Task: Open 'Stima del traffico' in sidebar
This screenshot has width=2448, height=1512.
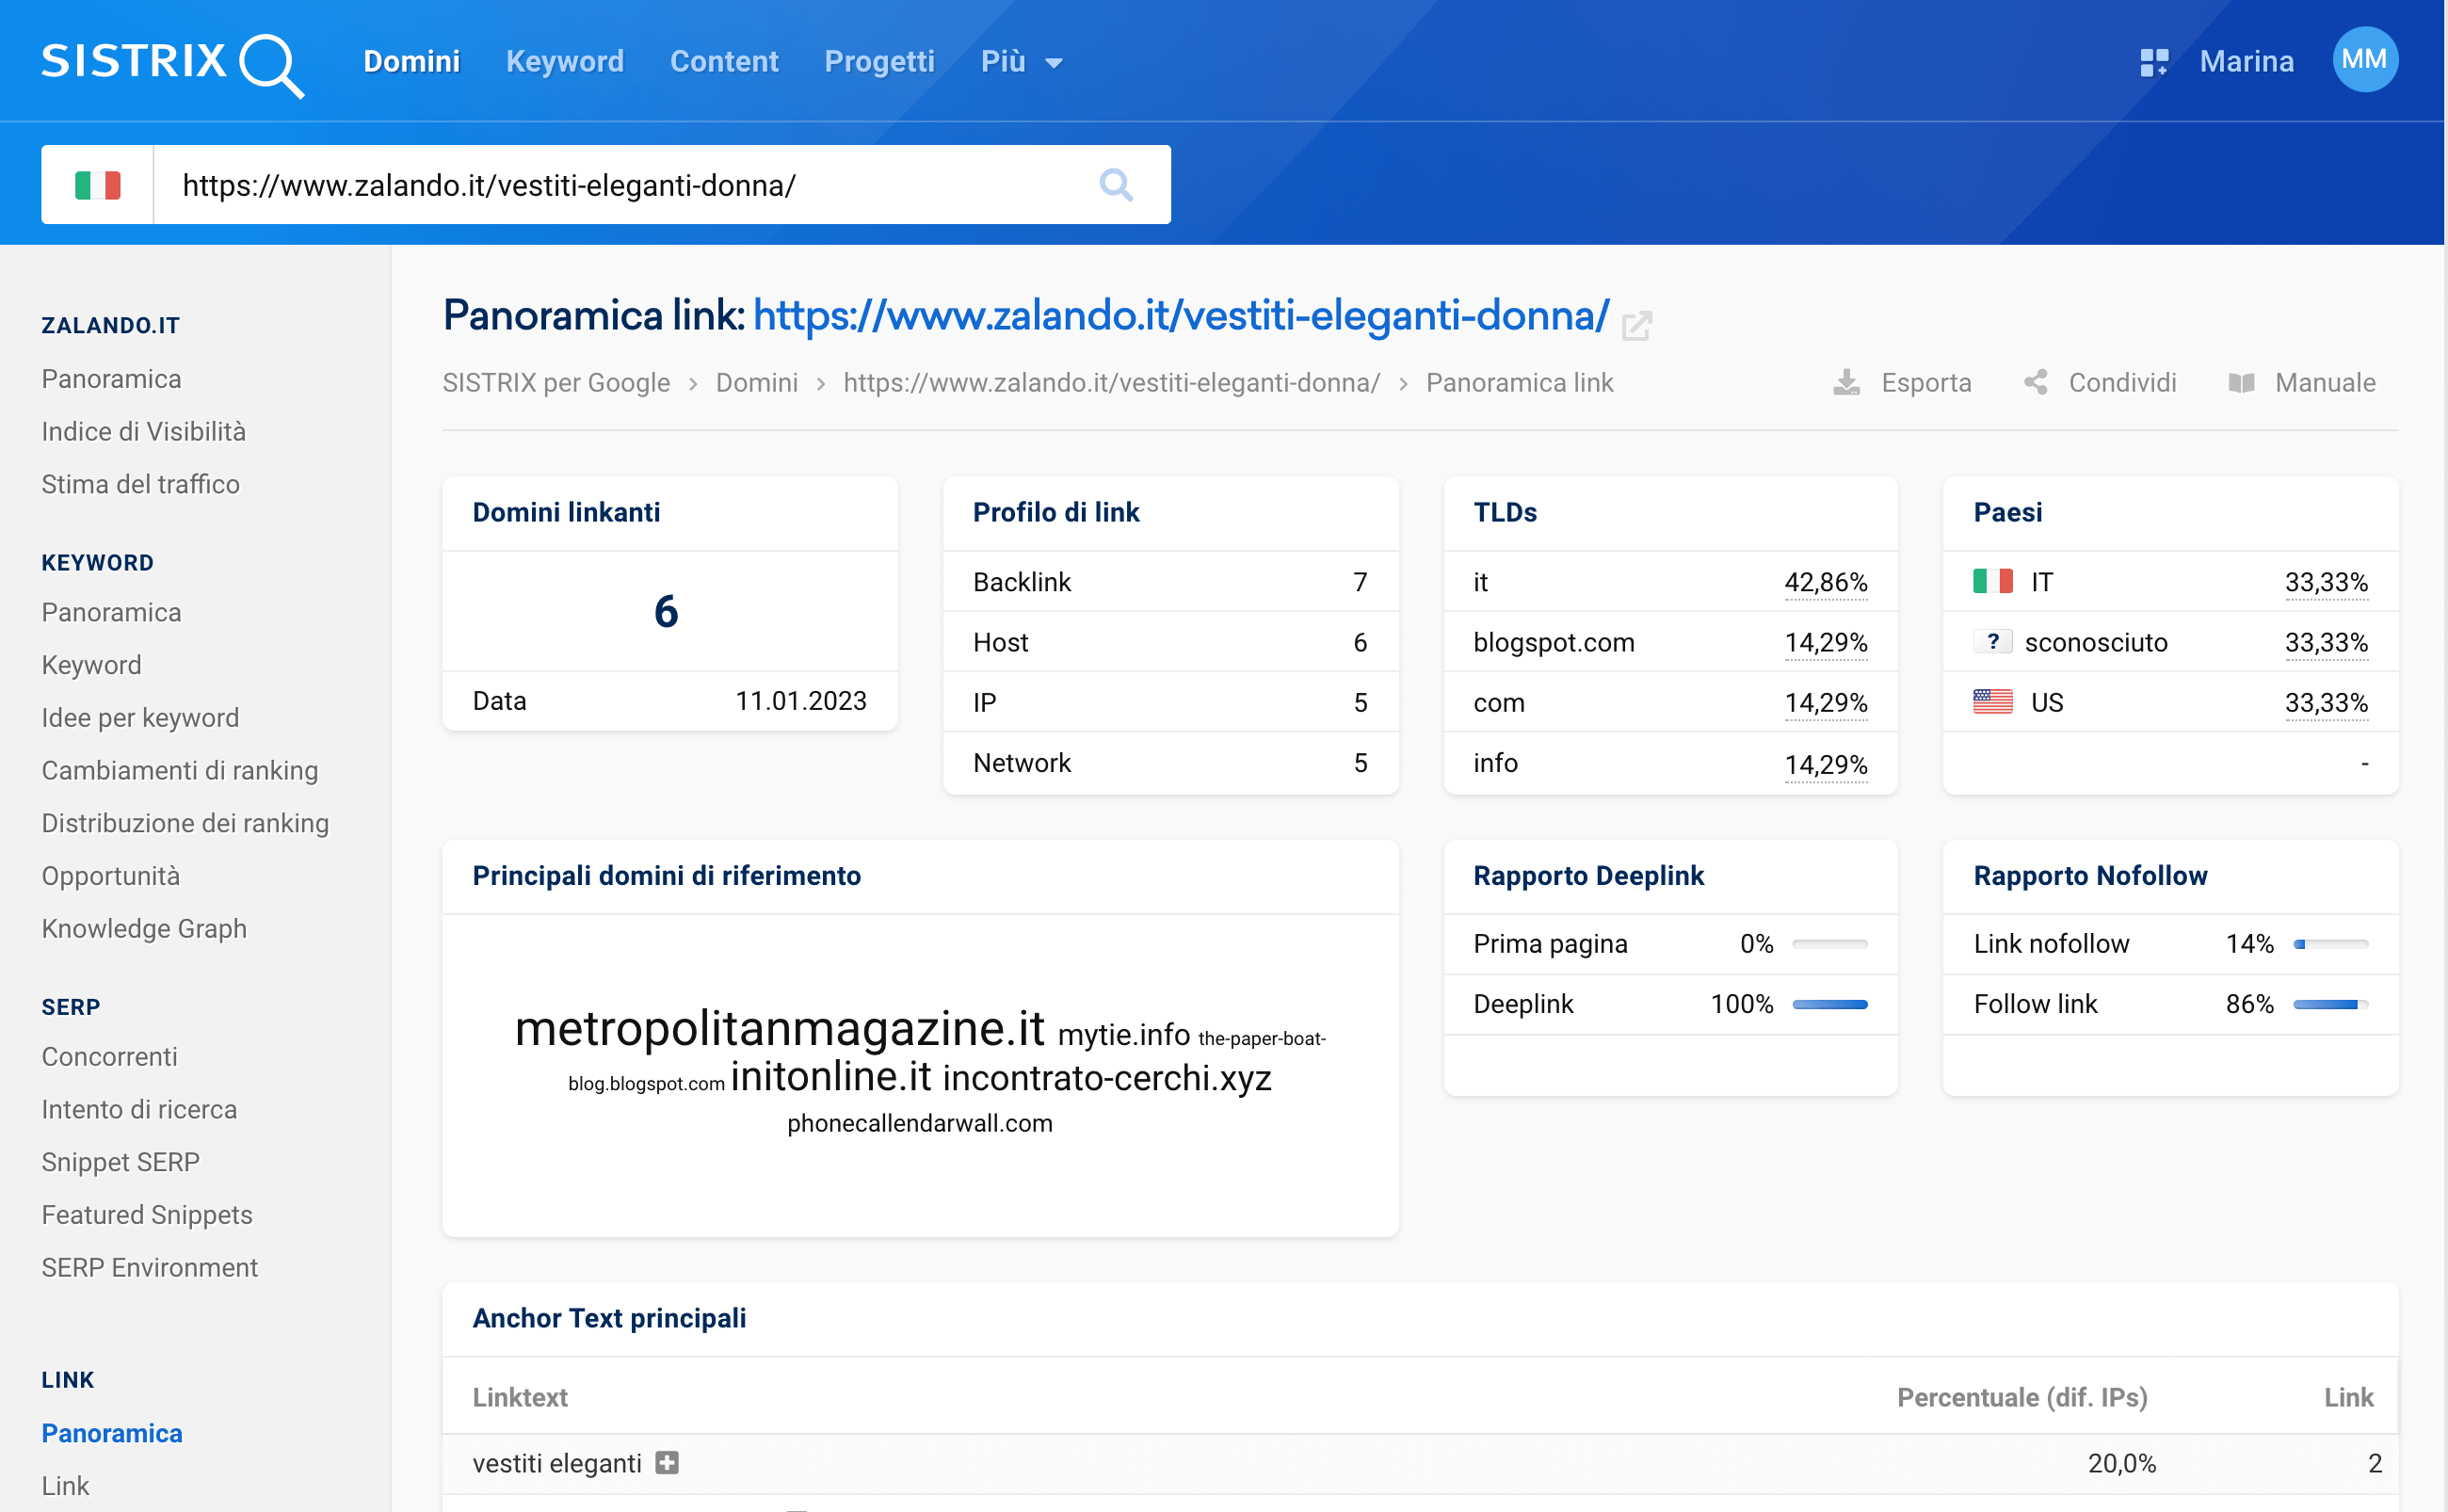Action: pos(141,485)
